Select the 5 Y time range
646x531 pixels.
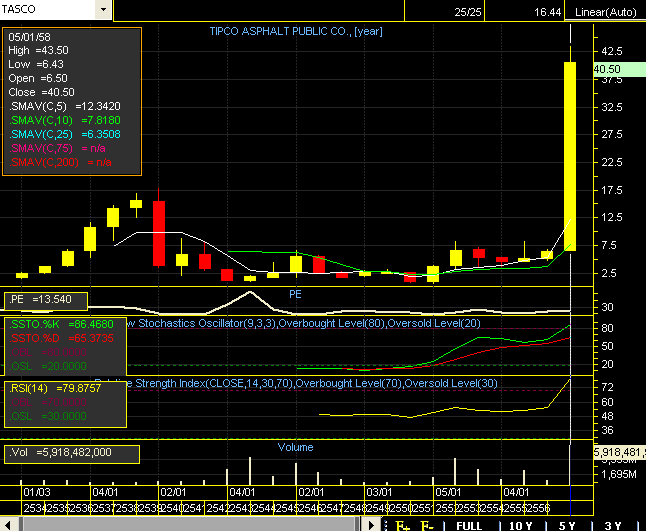[567, 526]
